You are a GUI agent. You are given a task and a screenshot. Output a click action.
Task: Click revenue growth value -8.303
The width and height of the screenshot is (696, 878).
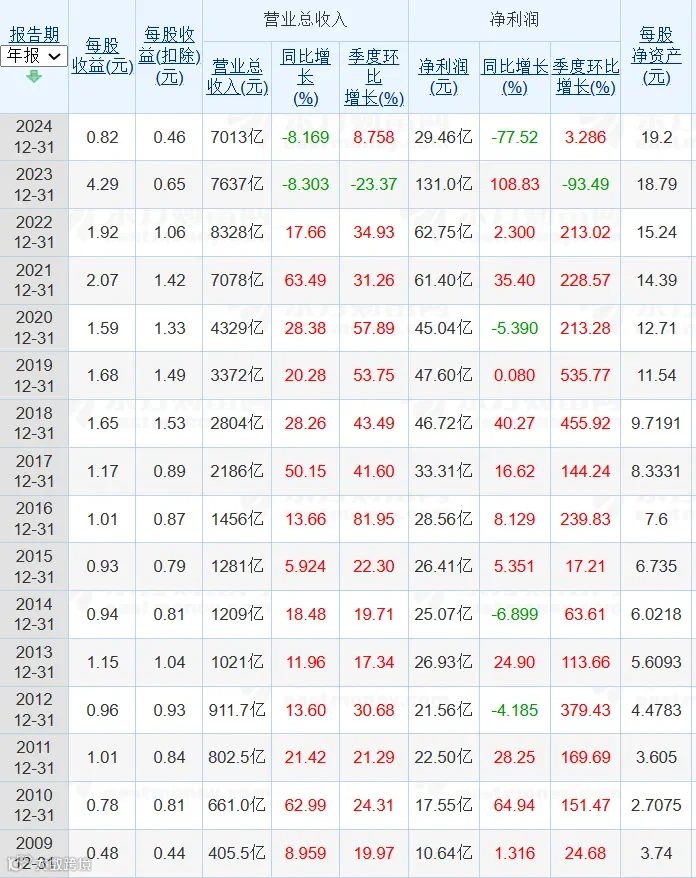coord(305,184)
